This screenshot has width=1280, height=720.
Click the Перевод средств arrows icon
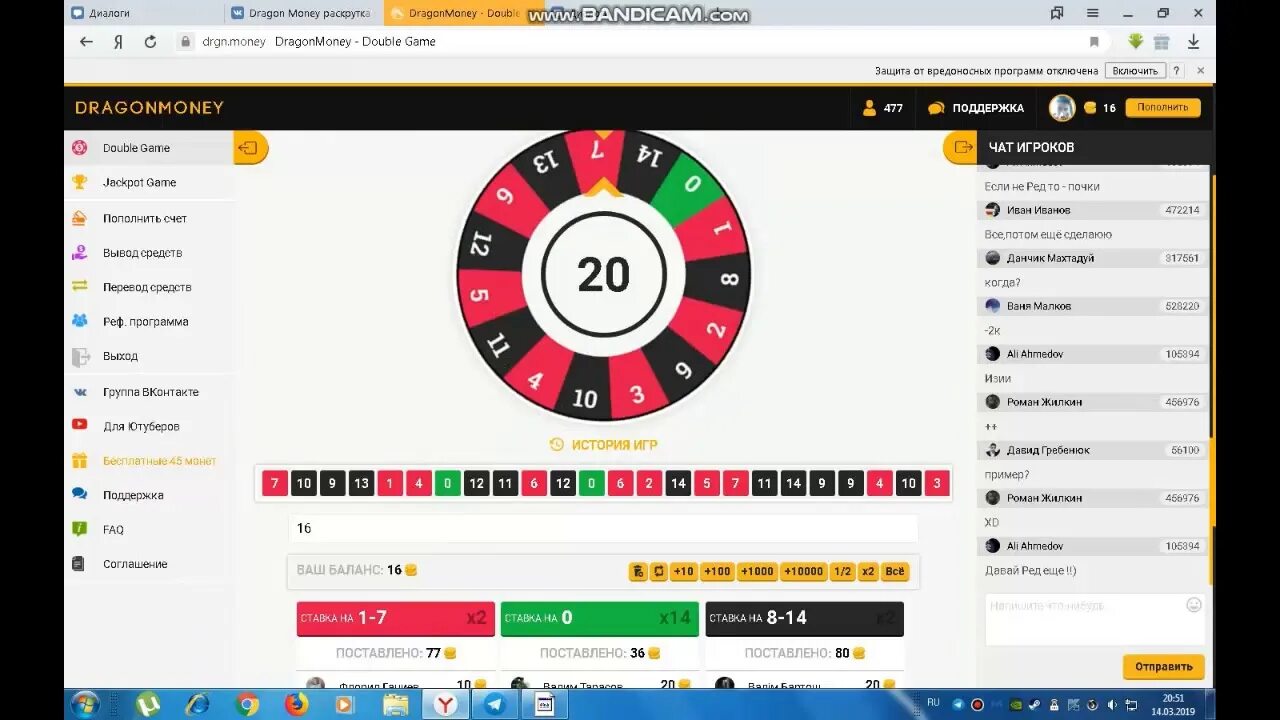tap(79, 287)
